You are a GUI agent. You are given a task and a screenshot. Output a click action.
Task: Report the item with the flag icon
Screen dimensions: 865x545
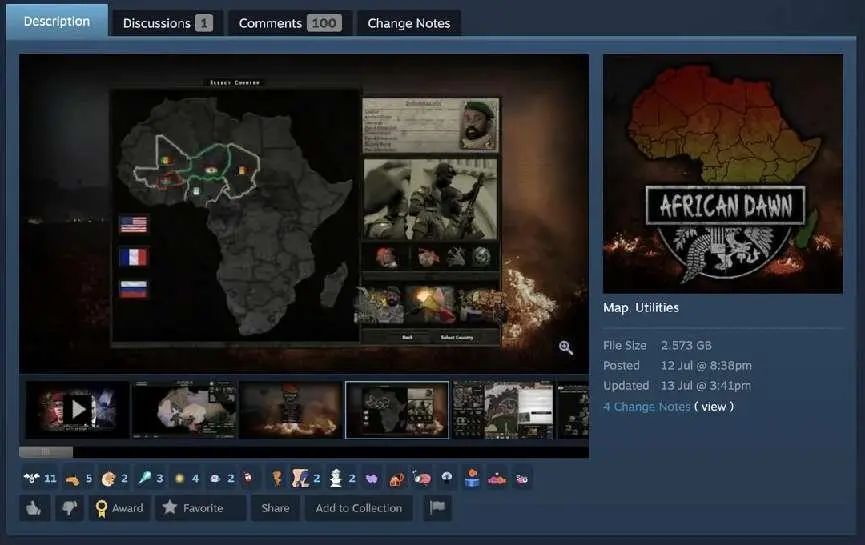437,507
